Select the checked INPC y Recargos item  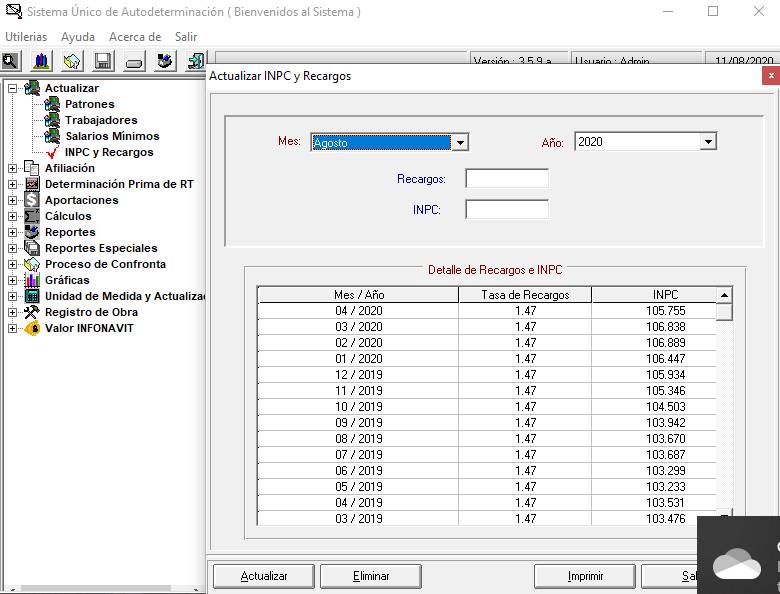tap(108, 152)
